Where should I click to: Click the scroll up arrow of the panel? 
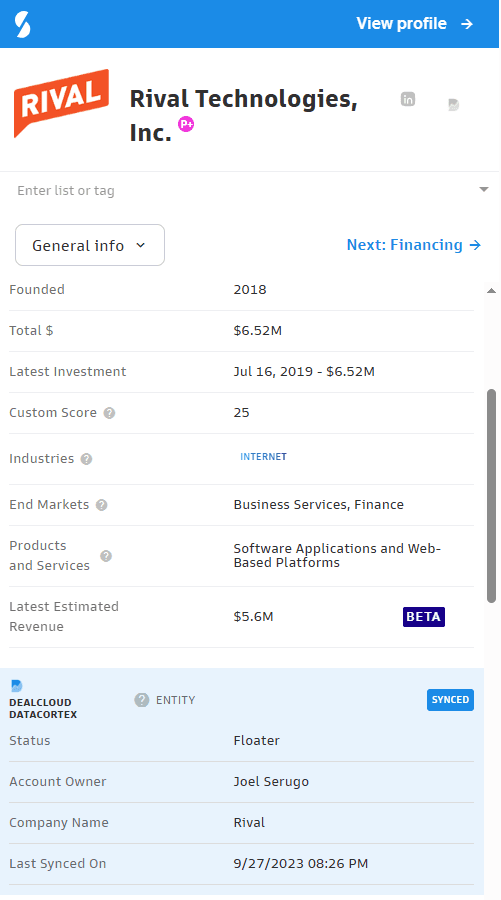pos(491,290)
